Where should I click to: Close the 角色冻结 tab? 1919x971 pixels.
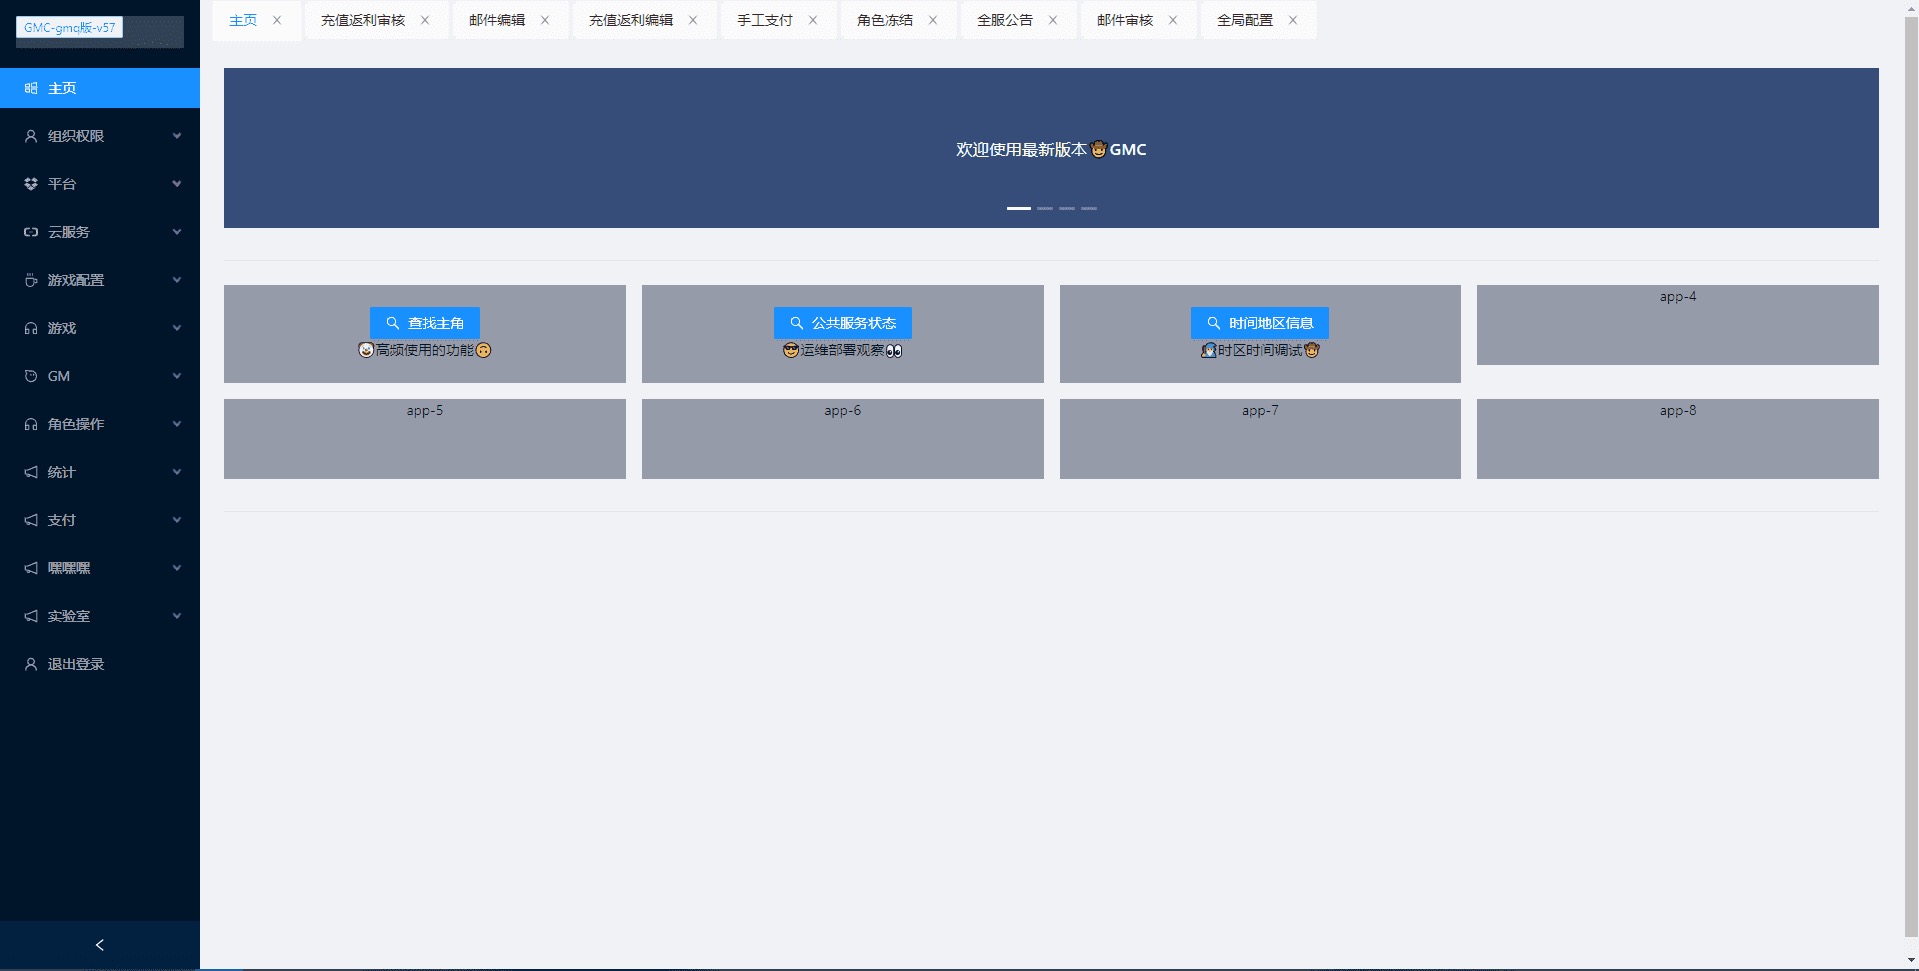point(933,20)
